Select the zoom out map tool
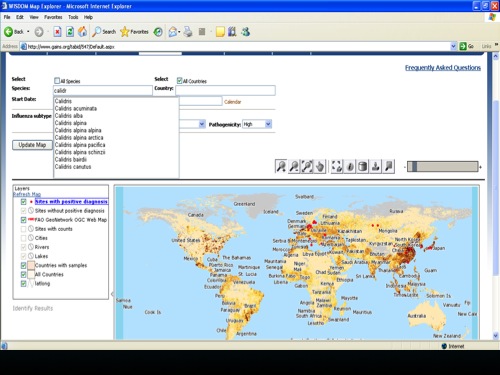Screen dimensions: 500x375 point(294,166)
